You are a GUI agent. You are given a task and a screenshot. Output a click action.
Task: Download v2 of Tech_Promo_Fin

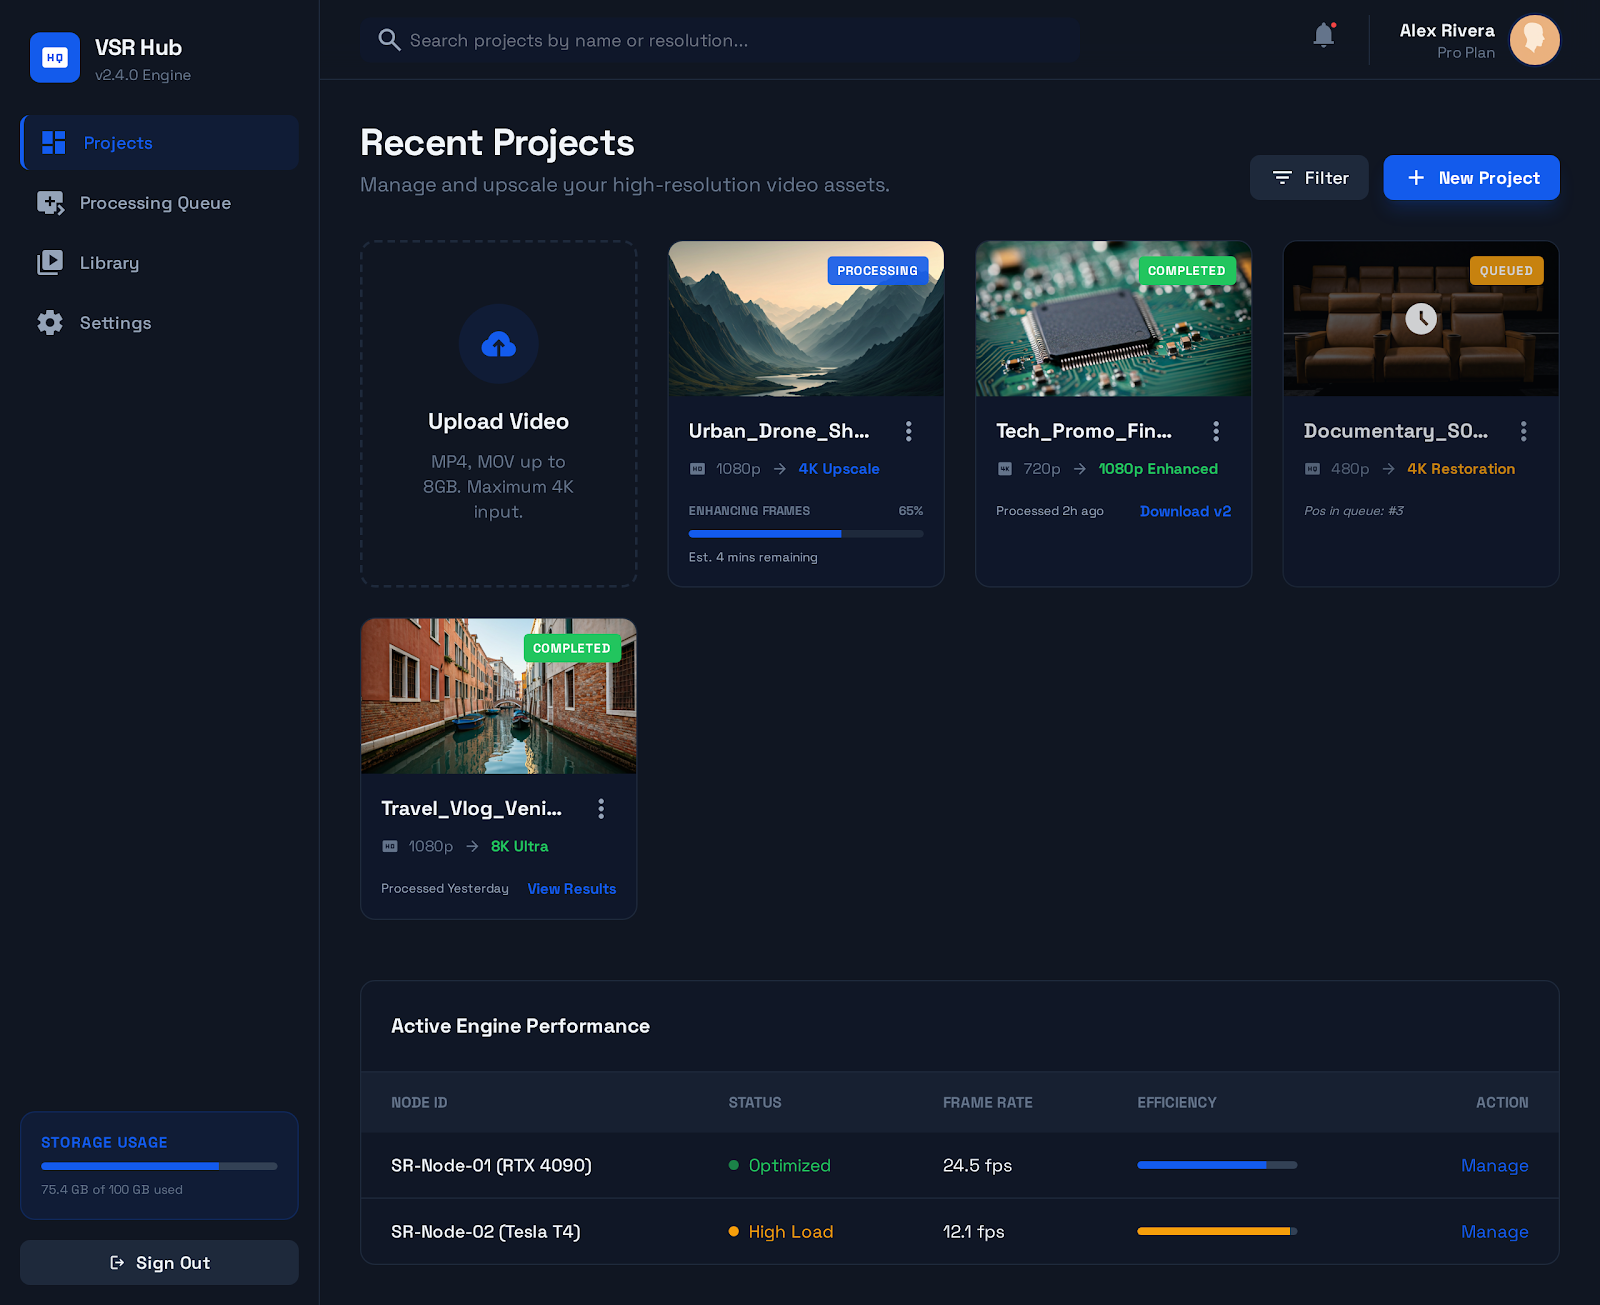tap(1185, 511)
